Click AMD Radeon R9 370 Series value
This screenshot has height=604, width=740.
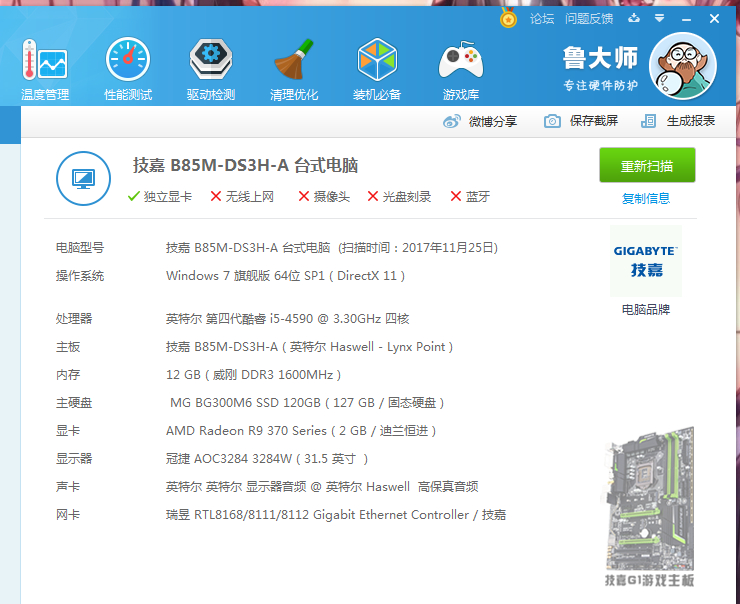[x=301, y=430]
